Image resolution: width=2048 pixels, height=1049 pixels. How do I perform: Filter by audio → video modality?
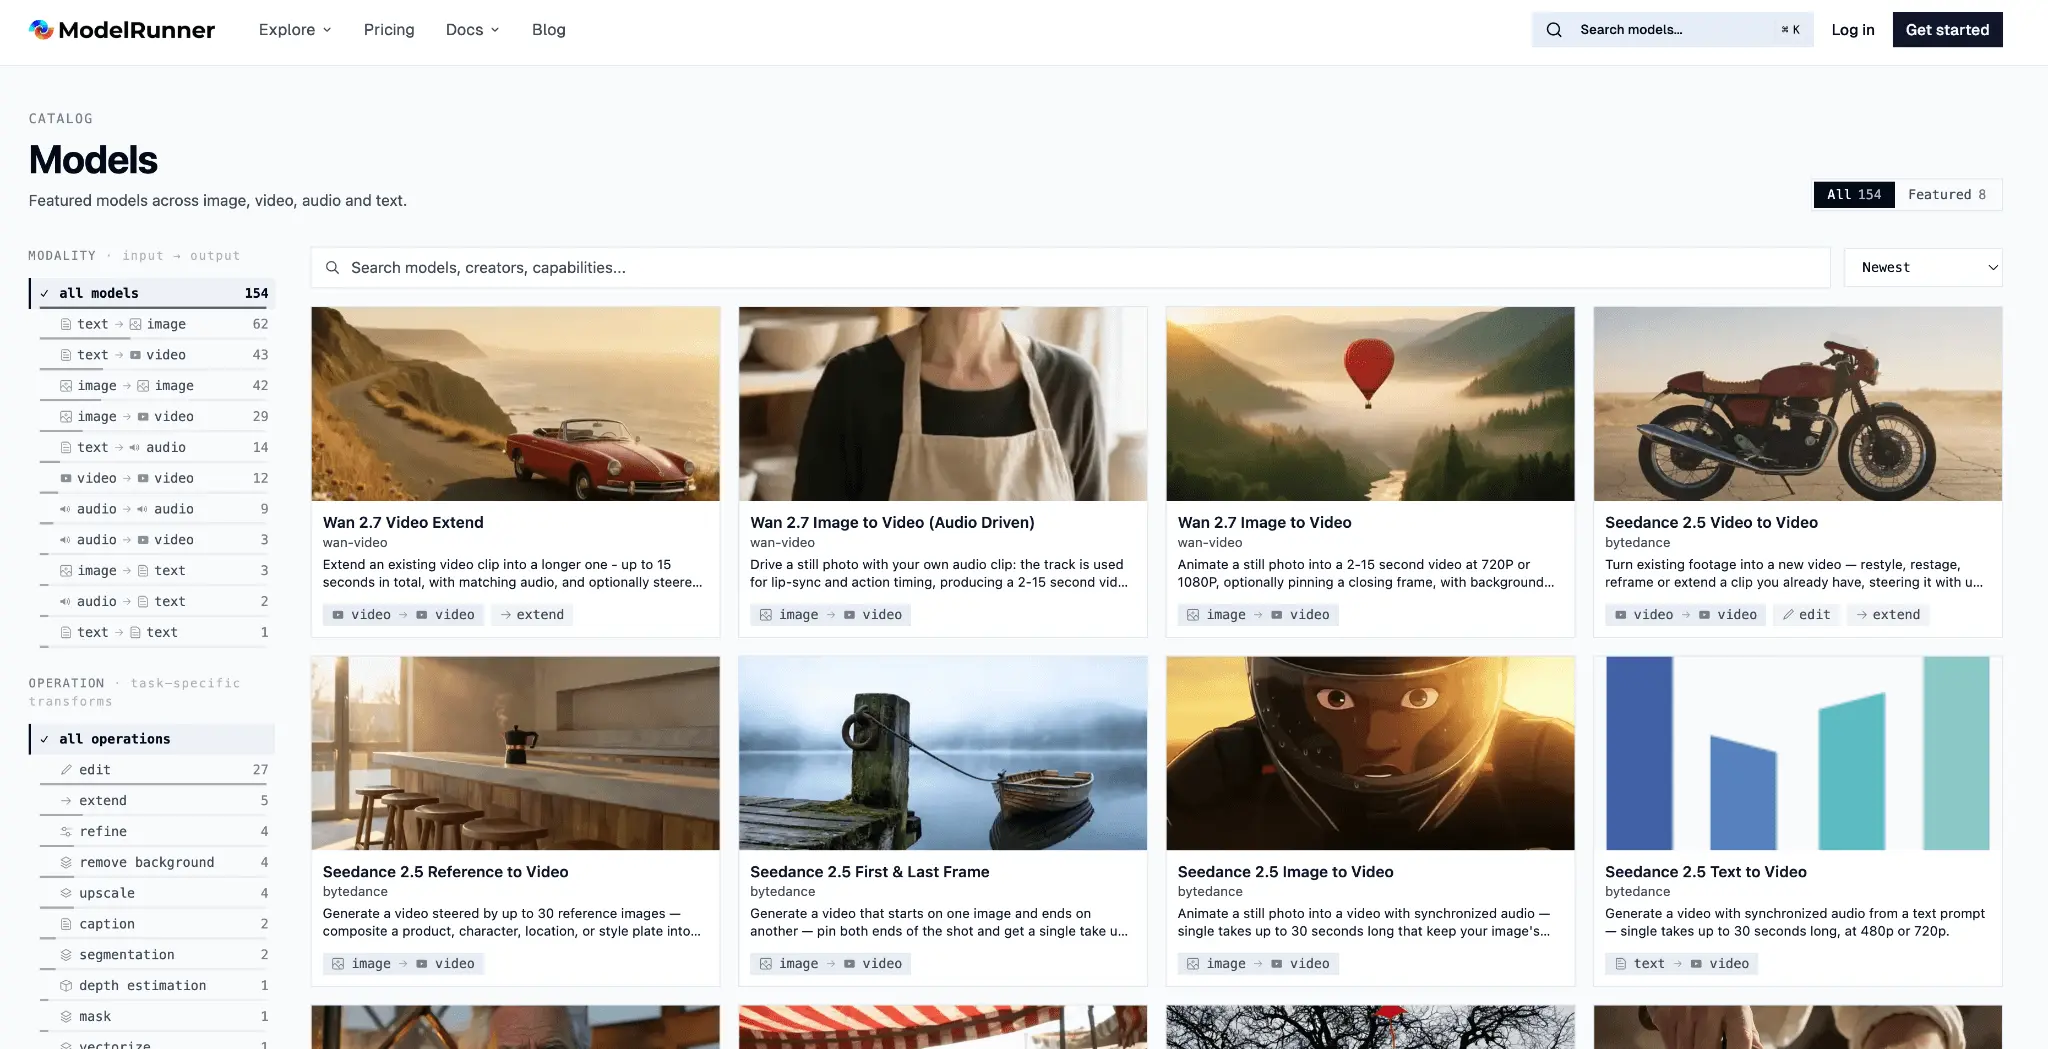154,540
